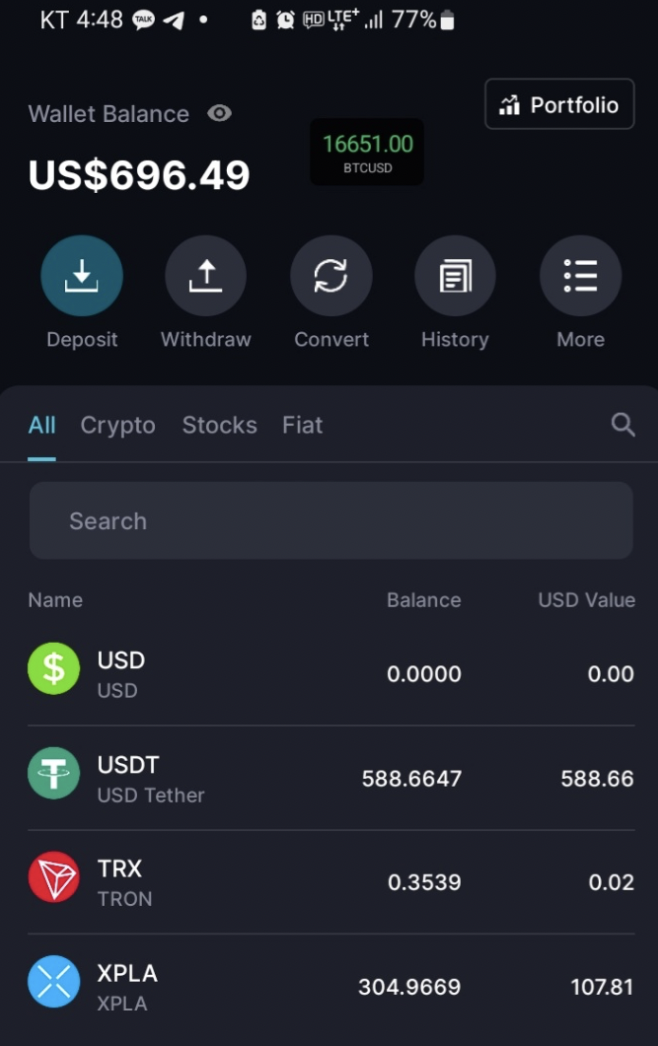The height and width of the screenshot is (1046, 658).
Task: Open transaction History icon
Action: coord(455,276)
